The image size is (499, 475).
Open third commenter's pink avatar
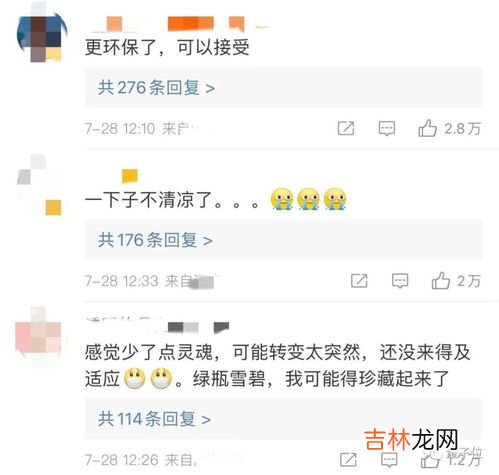point(39,336)
